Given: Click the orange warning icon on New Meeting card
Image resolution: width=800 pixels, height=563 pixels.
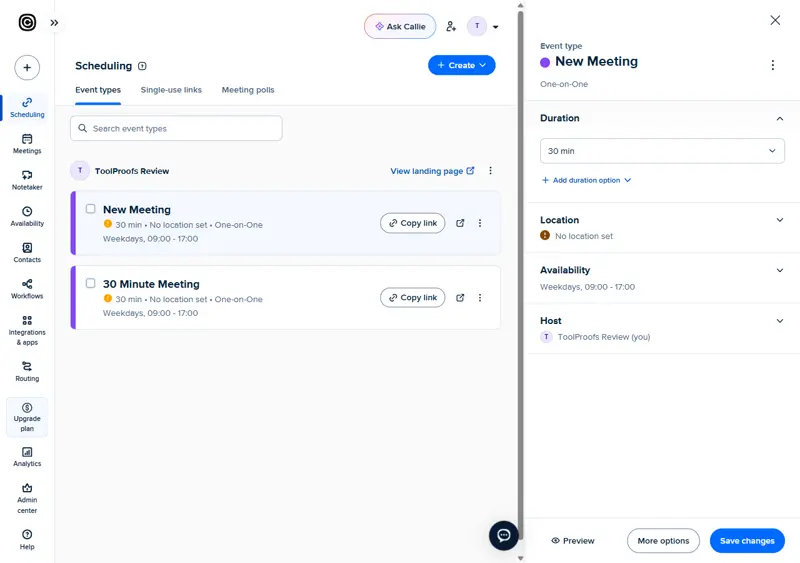Looking at the screenshot, I should [x=108, y=224].
